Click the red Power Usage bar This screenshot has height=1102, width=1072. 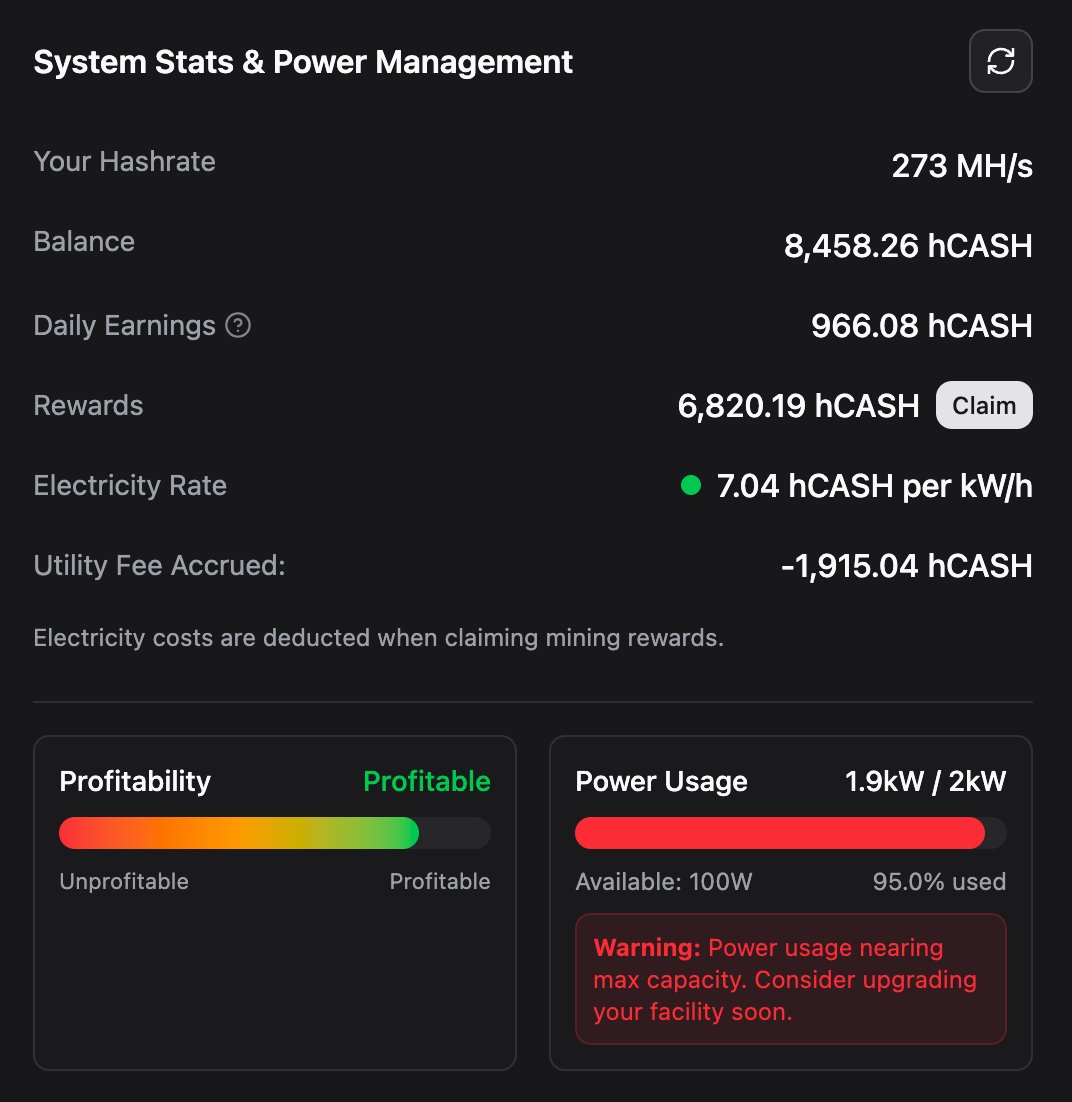pyautogui.click(x=791, y=833)
